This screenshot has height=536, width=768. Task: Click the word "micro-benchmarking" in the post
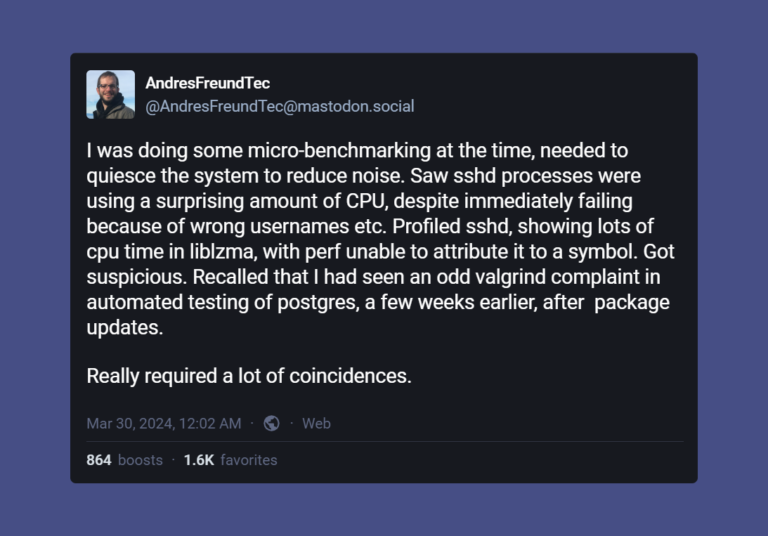click(339, 151)
